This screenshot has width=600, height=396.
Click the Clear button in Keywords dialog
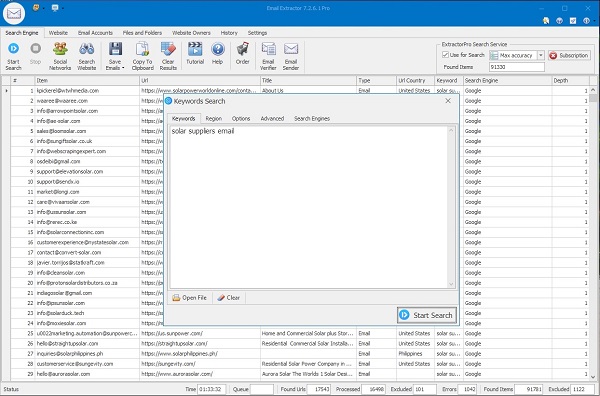point(228,298)
